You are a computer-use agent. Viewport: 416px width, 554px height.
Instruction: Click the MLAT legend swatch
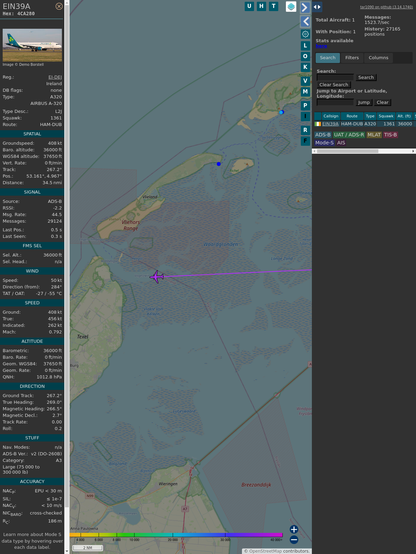[374, 135]
